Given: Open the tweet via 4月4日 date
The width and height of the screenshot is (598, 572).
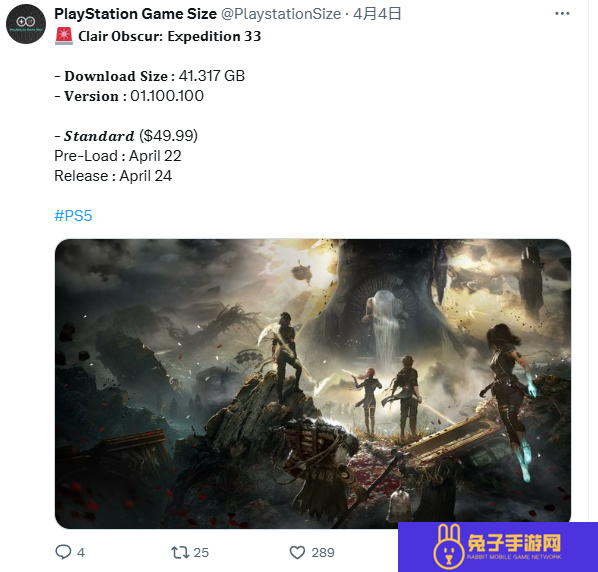Looking at the screenshot, I should click(377, 14).
